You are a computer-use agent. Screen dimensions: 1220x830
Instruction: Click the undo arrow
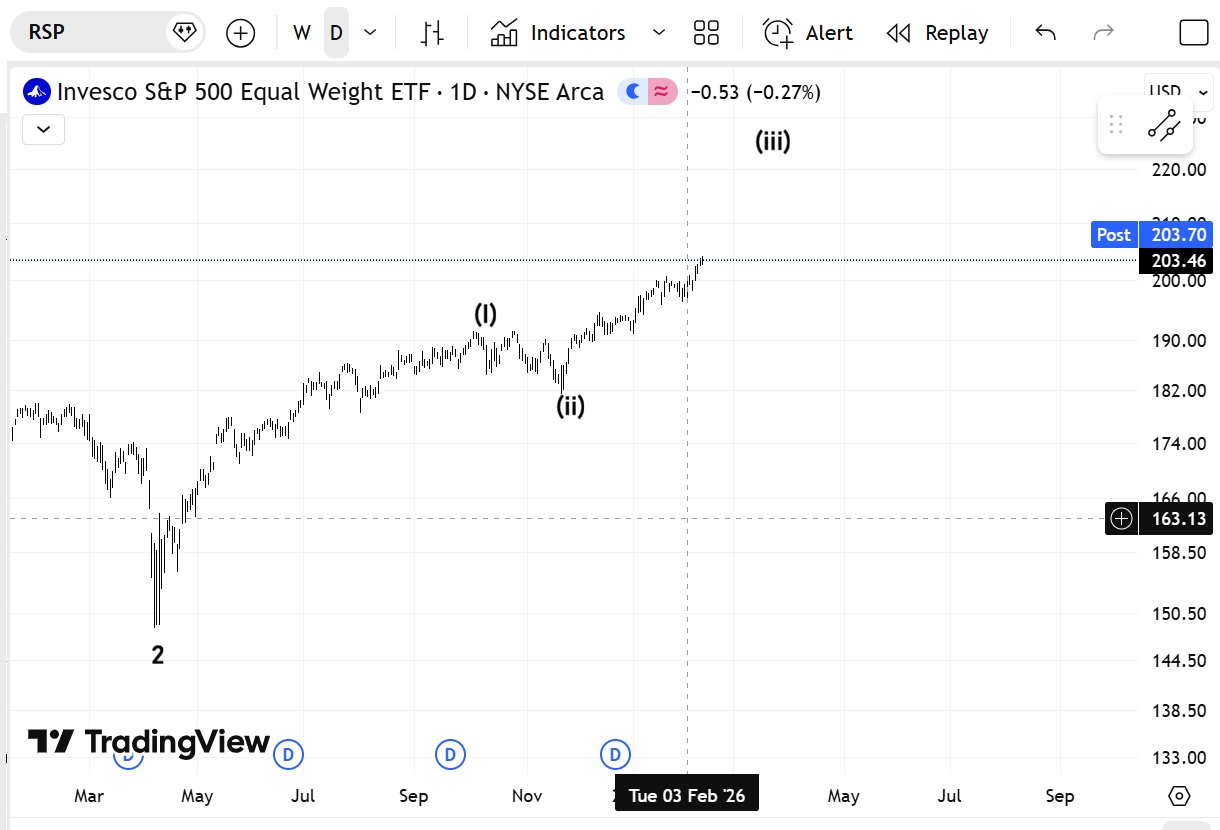[1045, 33]
